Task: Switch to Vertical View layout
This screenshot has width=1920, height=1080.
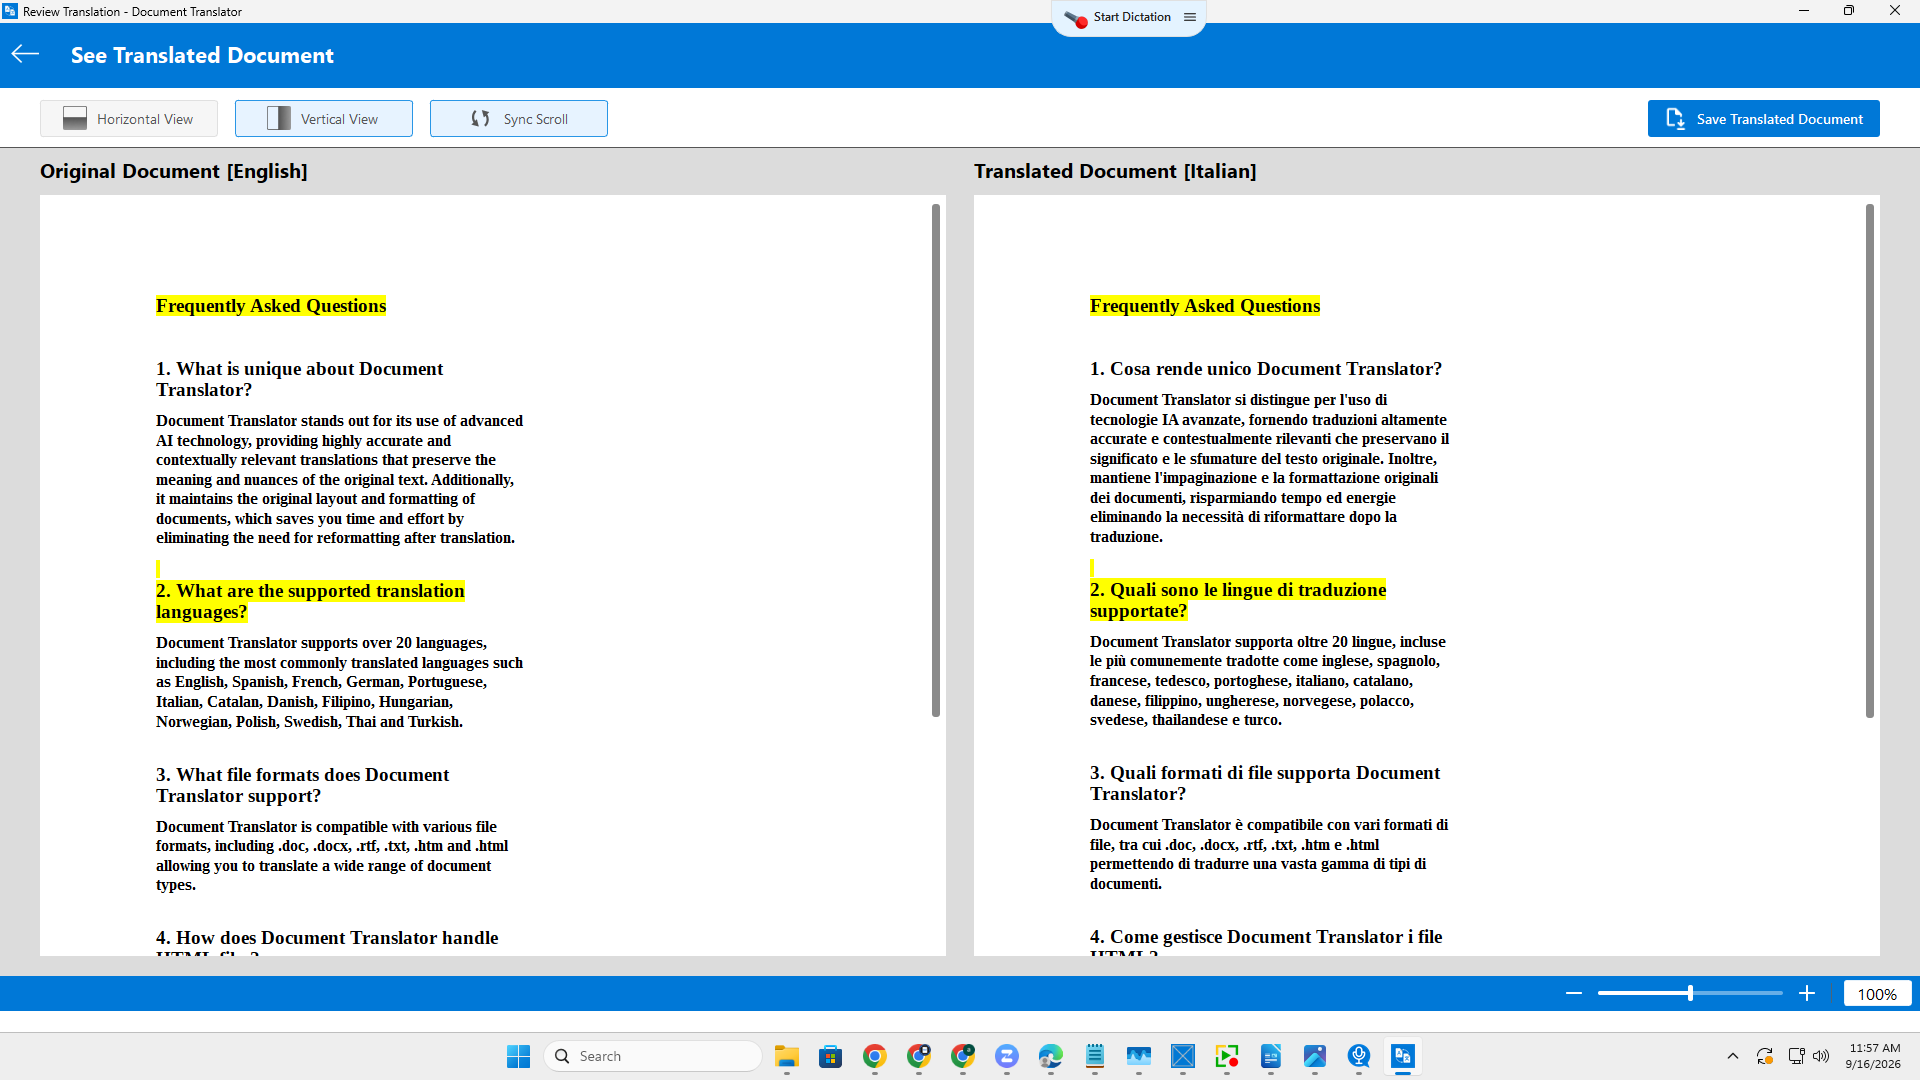Action: 324,119
